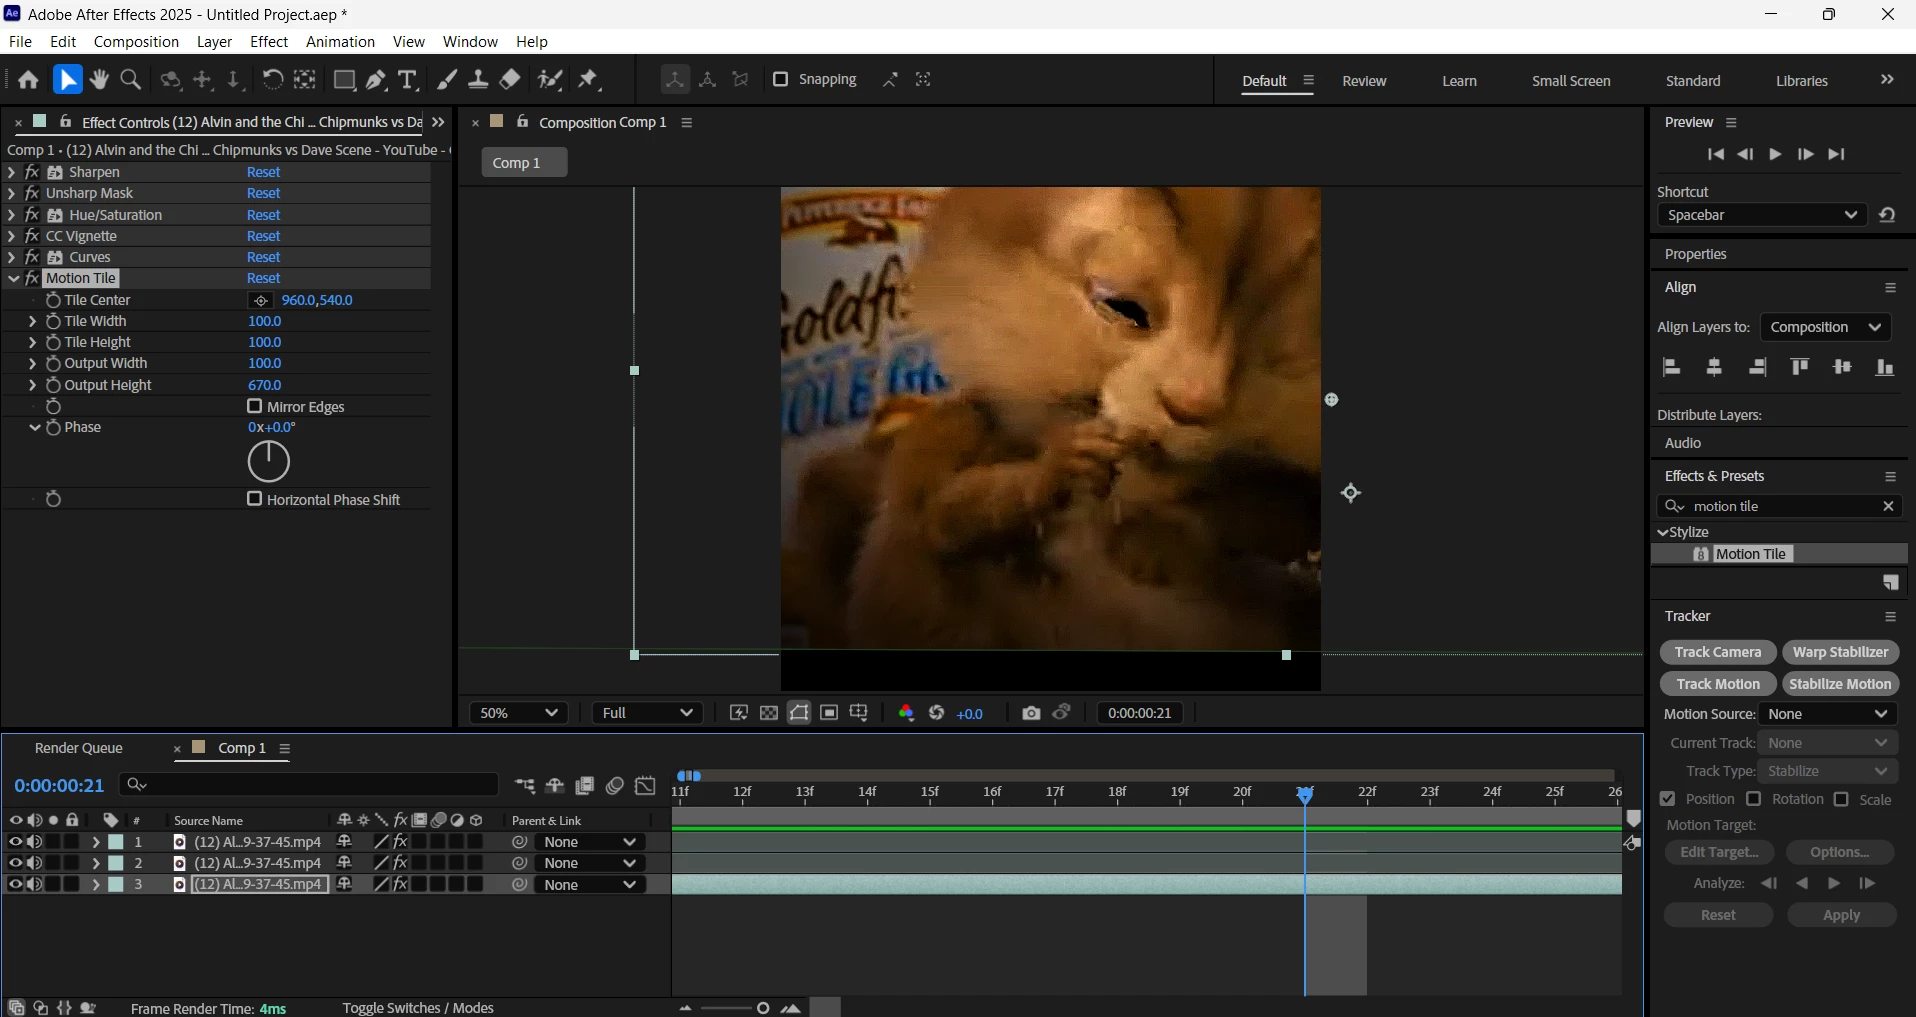Enable the Snapping checkbox

781,79
